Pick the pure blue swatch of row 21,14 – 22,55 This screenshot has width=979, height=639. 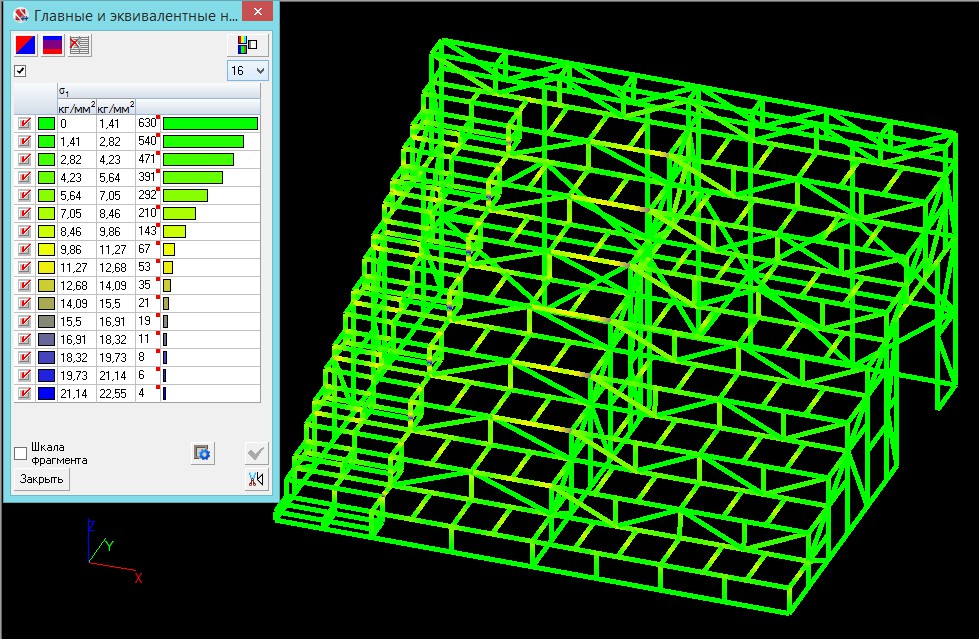click(x=46, y=394)
